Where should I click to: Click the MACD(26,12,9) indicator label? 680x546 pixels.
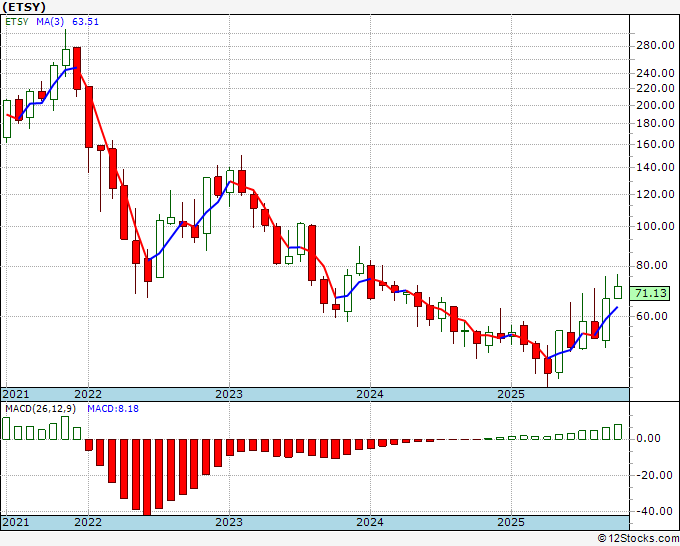tap(40, 409)
